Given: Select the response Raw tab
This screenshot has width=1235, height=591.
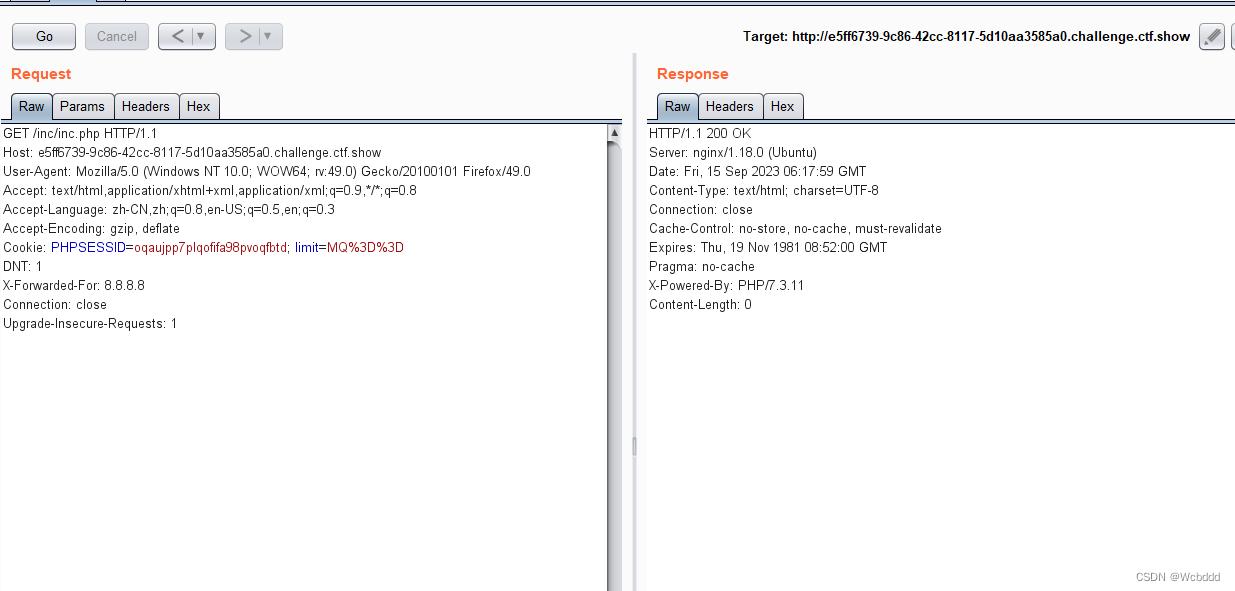Looking at the screenshot, I should [678, 106].
